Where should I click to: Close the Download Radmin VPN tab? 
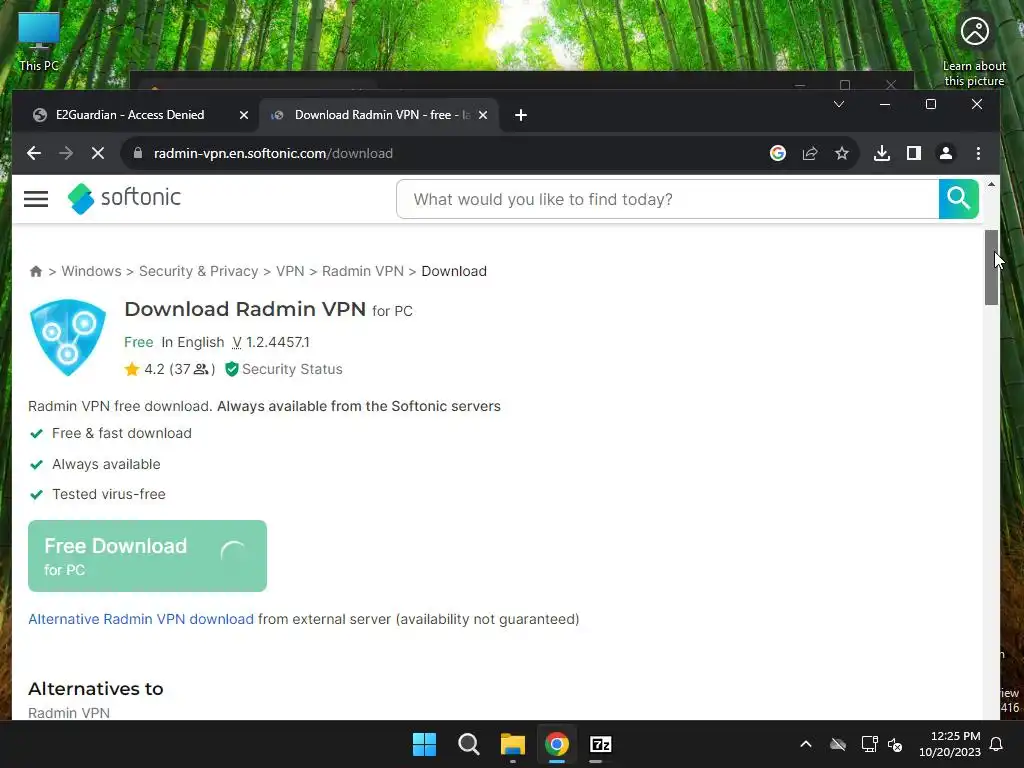483,115
